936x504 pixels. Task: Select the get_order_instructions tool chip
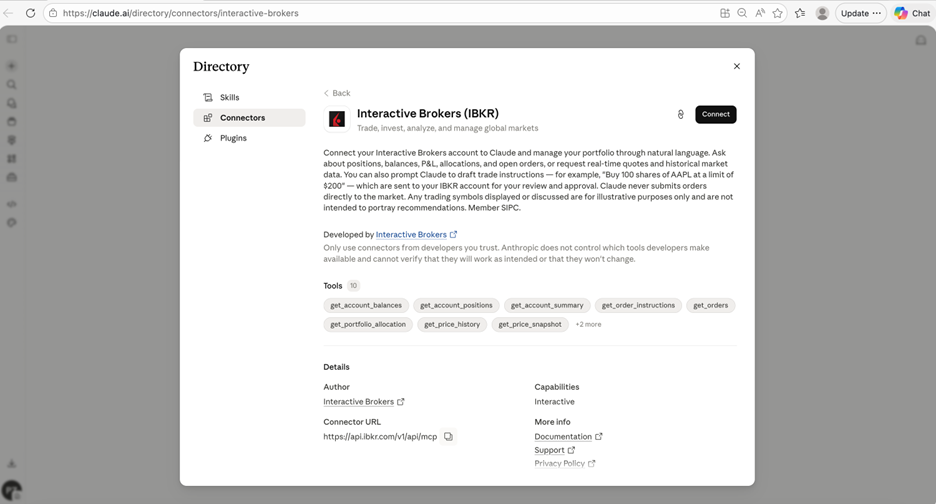(638, 305)
